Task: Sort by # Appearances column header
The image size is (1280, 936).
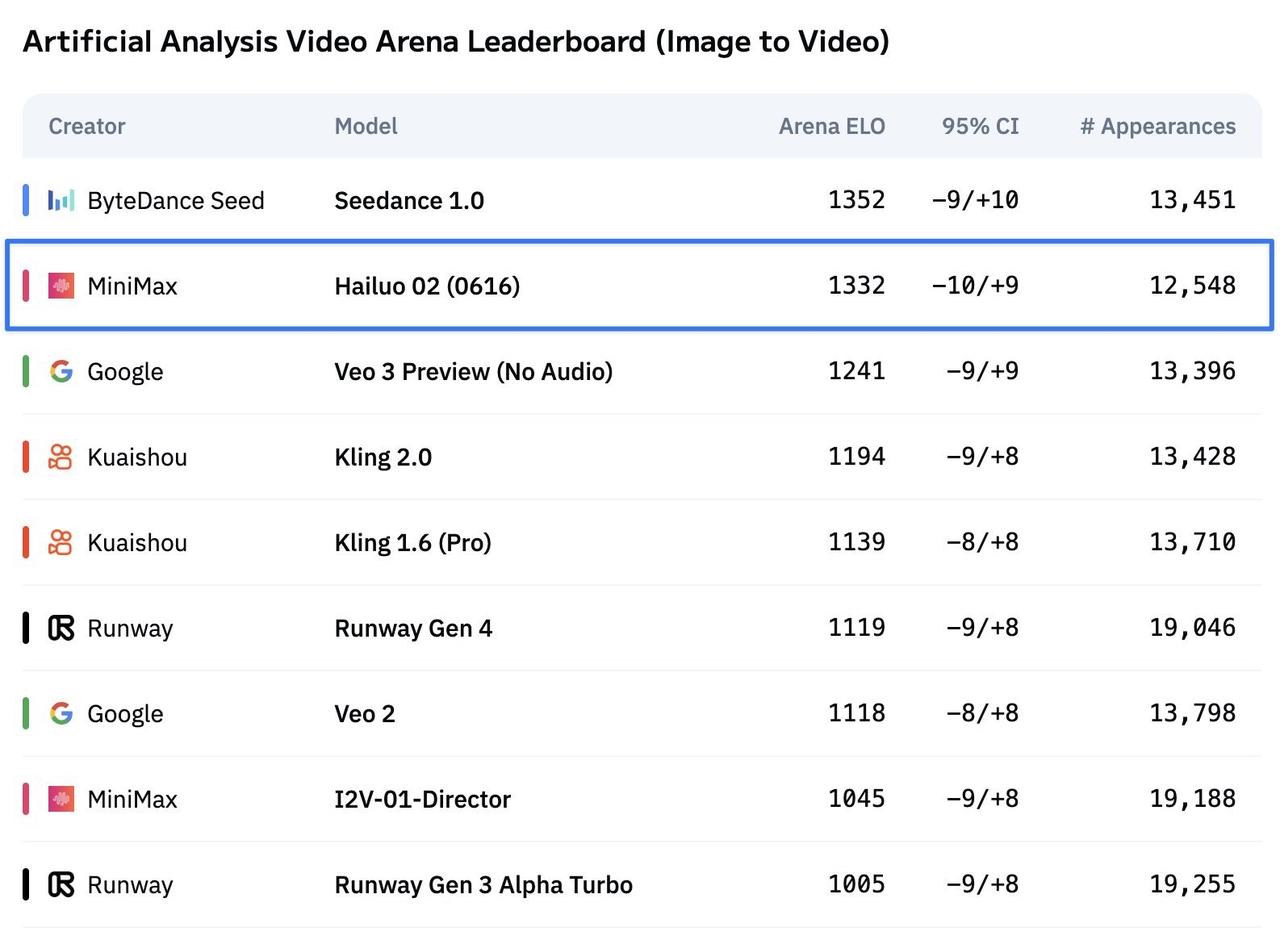Action: [1158, 126]
